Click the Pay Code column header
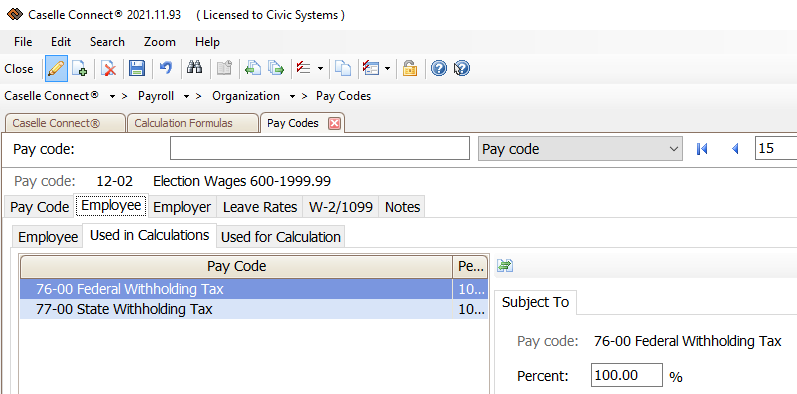 pyautogui.click(x=236, y=266)
